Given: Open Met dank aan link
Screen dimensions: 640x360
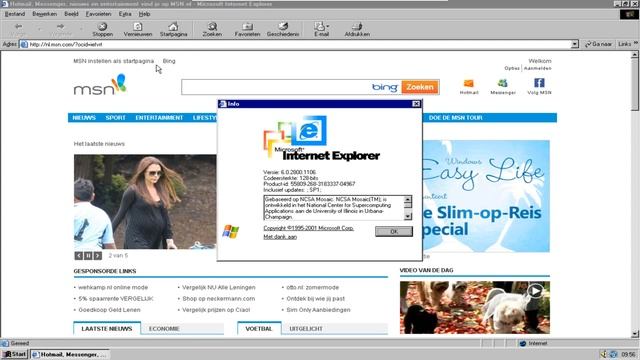Looking at the screenshot, I should click(280, 237).
